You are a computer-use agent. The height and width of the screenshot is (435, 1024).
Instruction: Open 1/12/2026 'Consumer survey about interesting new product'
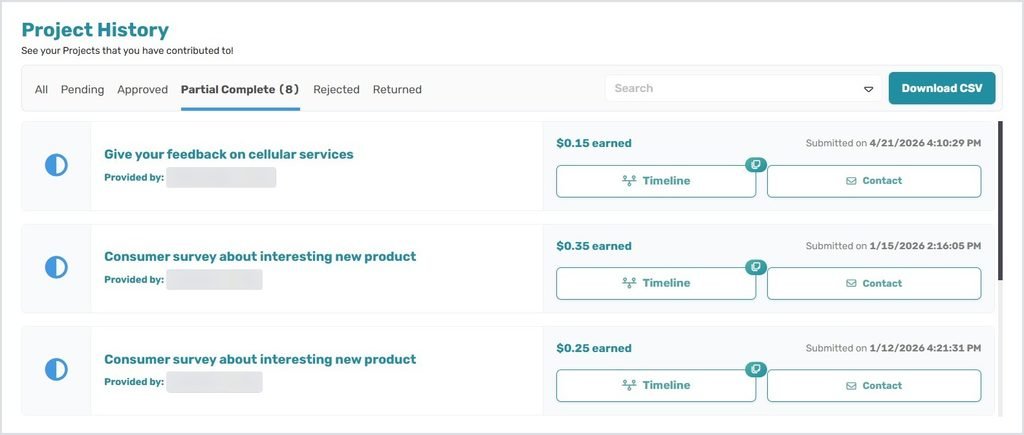click(x=260, y=359)
